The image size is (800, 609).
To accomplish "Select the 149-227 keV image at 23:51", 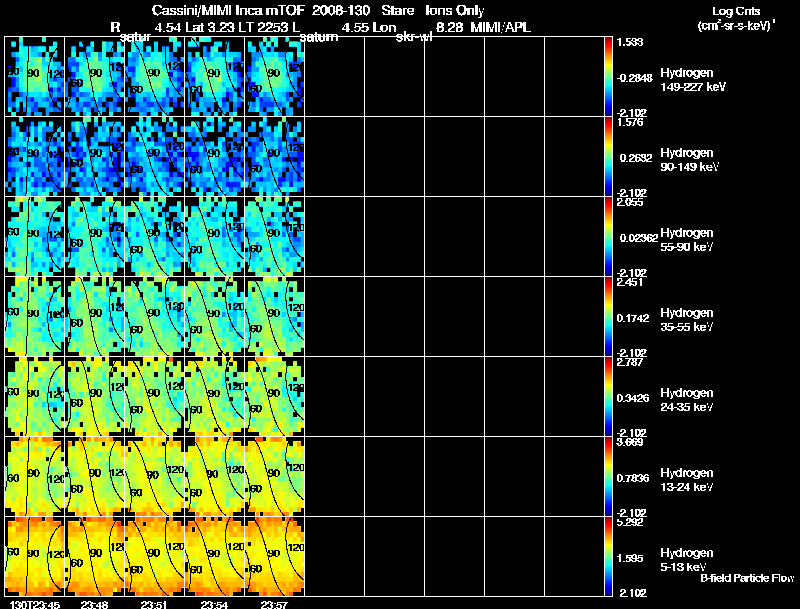I will (155, 77).
